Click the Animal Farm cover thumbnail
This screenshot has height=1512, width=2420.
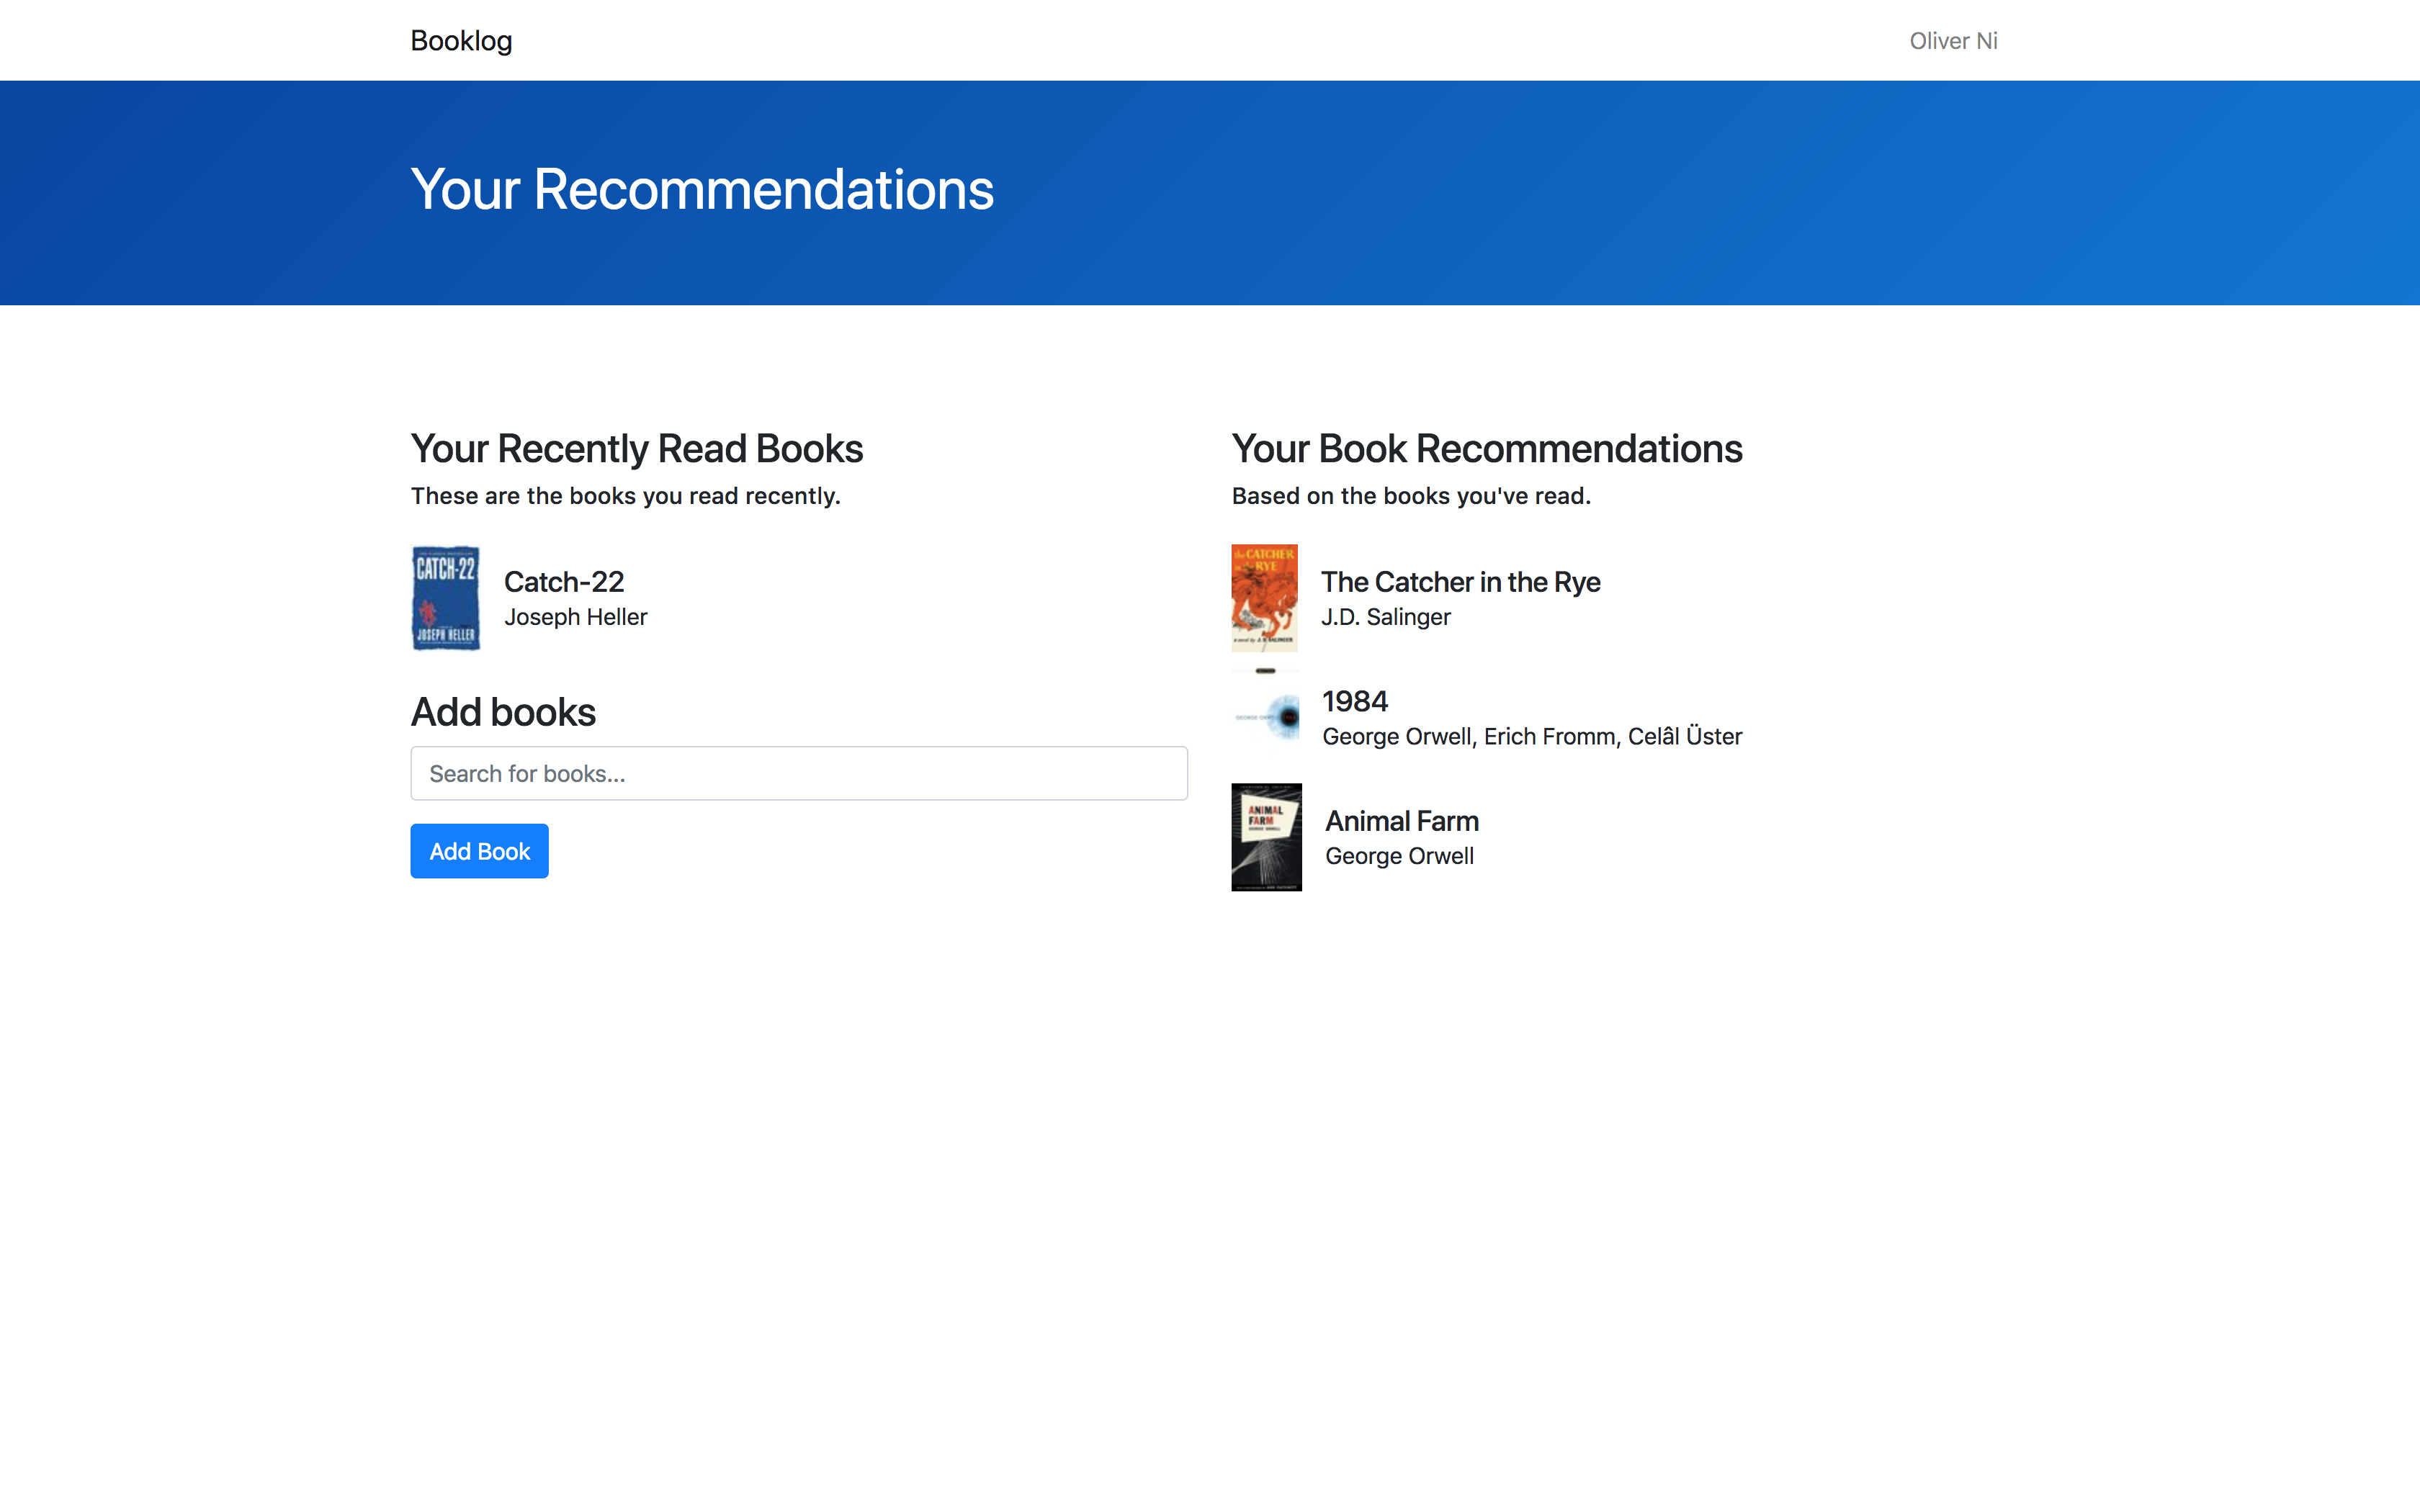[x=1266, y=837]
